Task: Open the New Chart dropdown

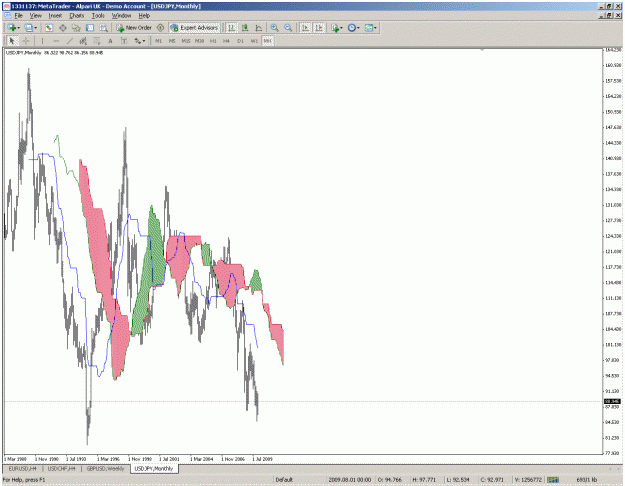Action: [x=13, y=28]
